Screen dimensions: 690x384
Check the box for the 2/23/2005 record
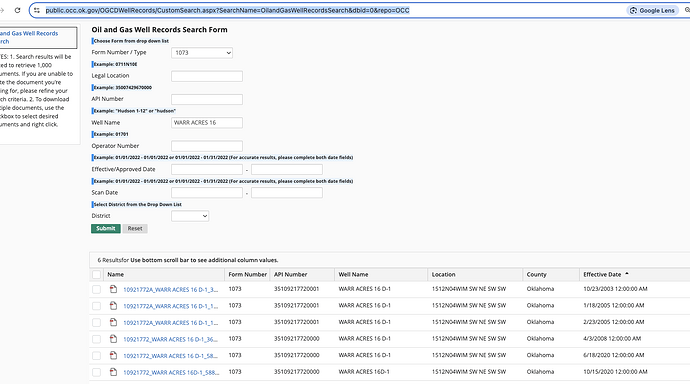[96, 322]
